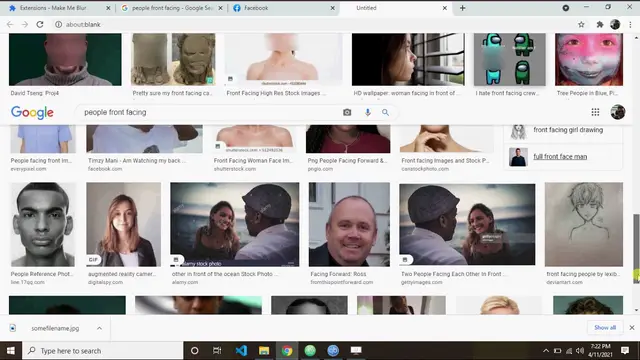Open Windows Start menu
Viewport: 640px width, 360px height.
tap(11, 351)
